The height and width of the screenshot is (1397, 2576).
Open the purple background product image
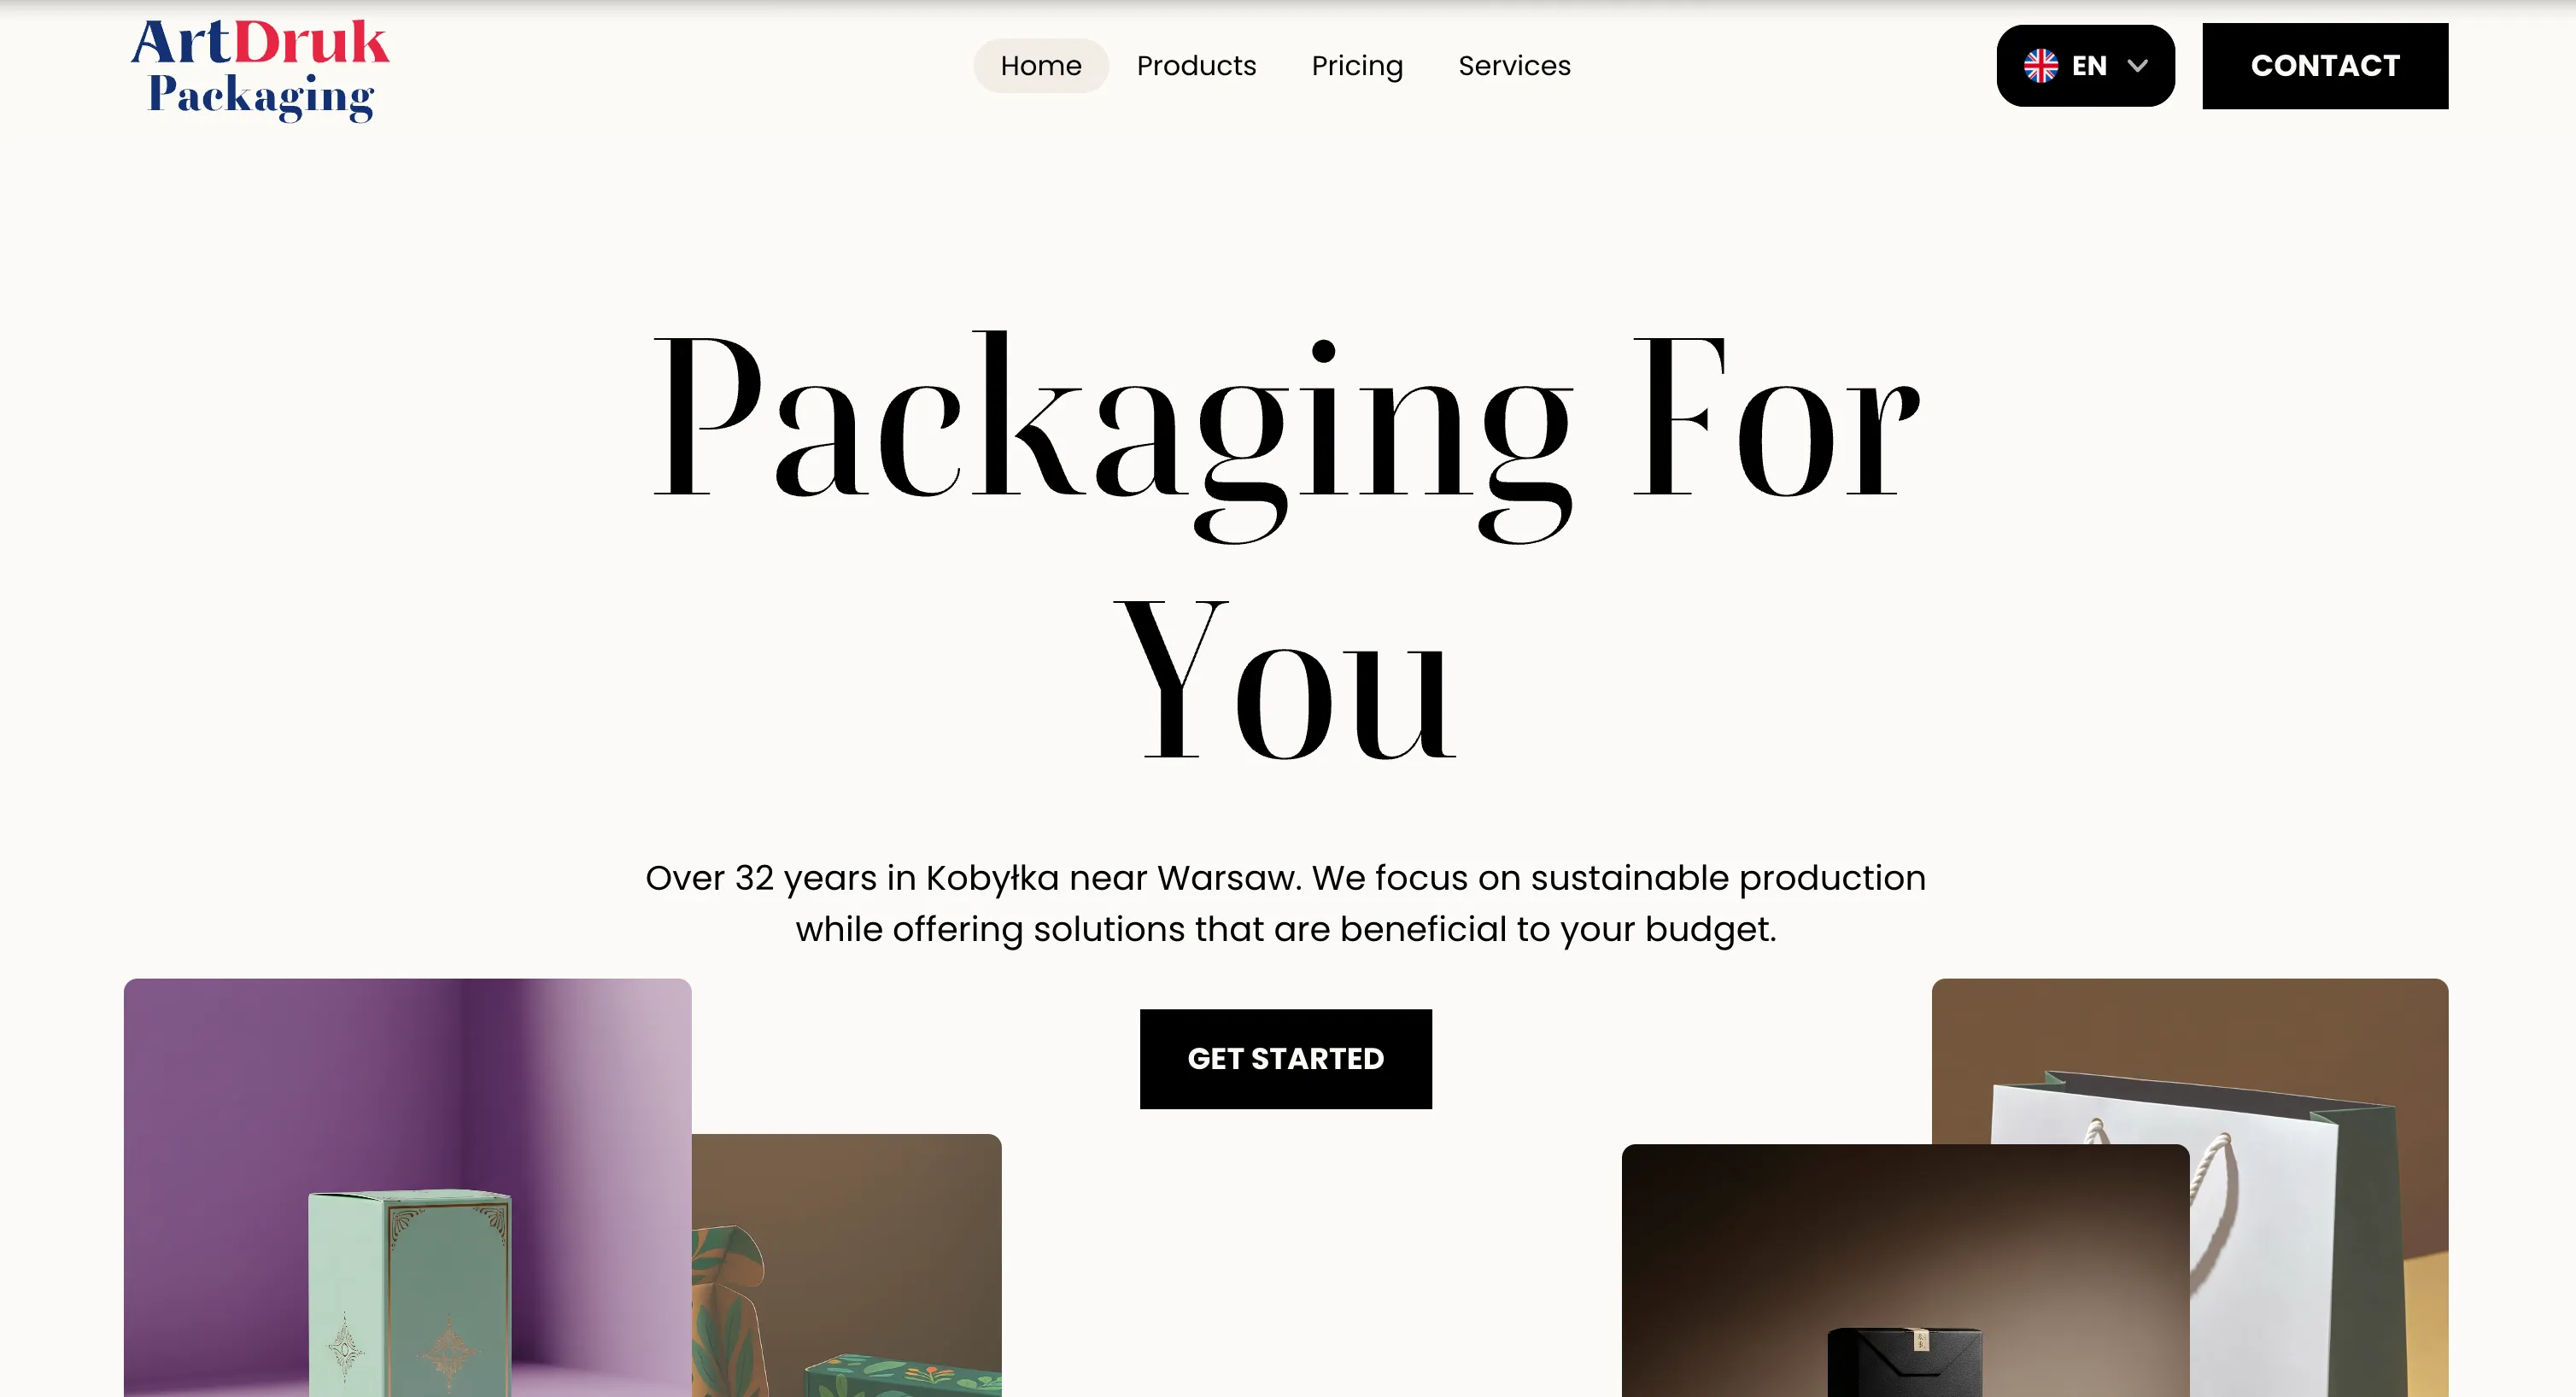(407, 1187)
